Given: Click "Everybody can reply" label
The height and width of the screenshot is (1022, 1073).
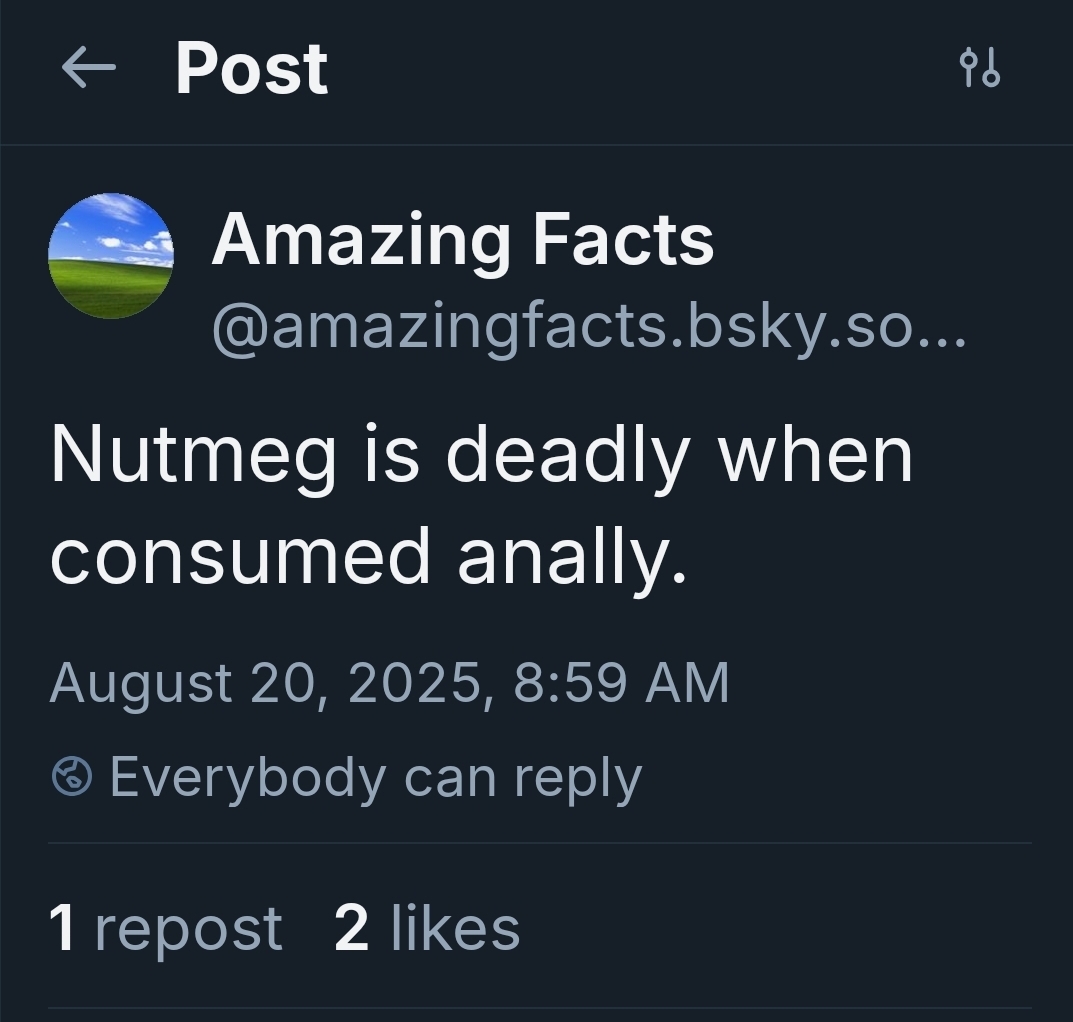Looking at the screenshot, I should [x=375, y=777].
